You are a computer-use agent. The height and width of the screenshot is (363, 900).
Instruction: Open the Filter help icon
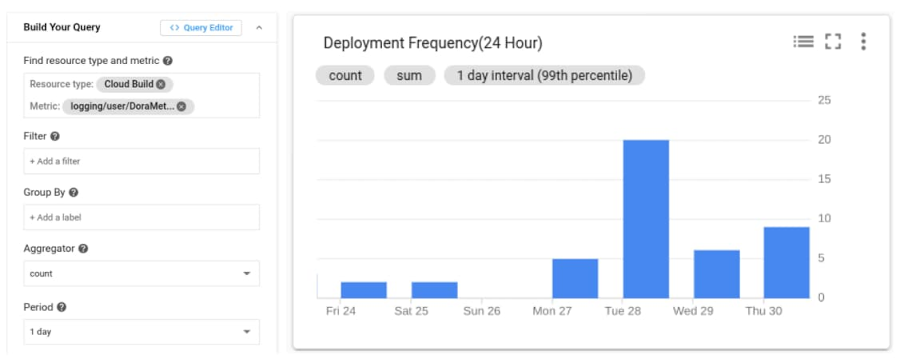(x=55, y=136)
